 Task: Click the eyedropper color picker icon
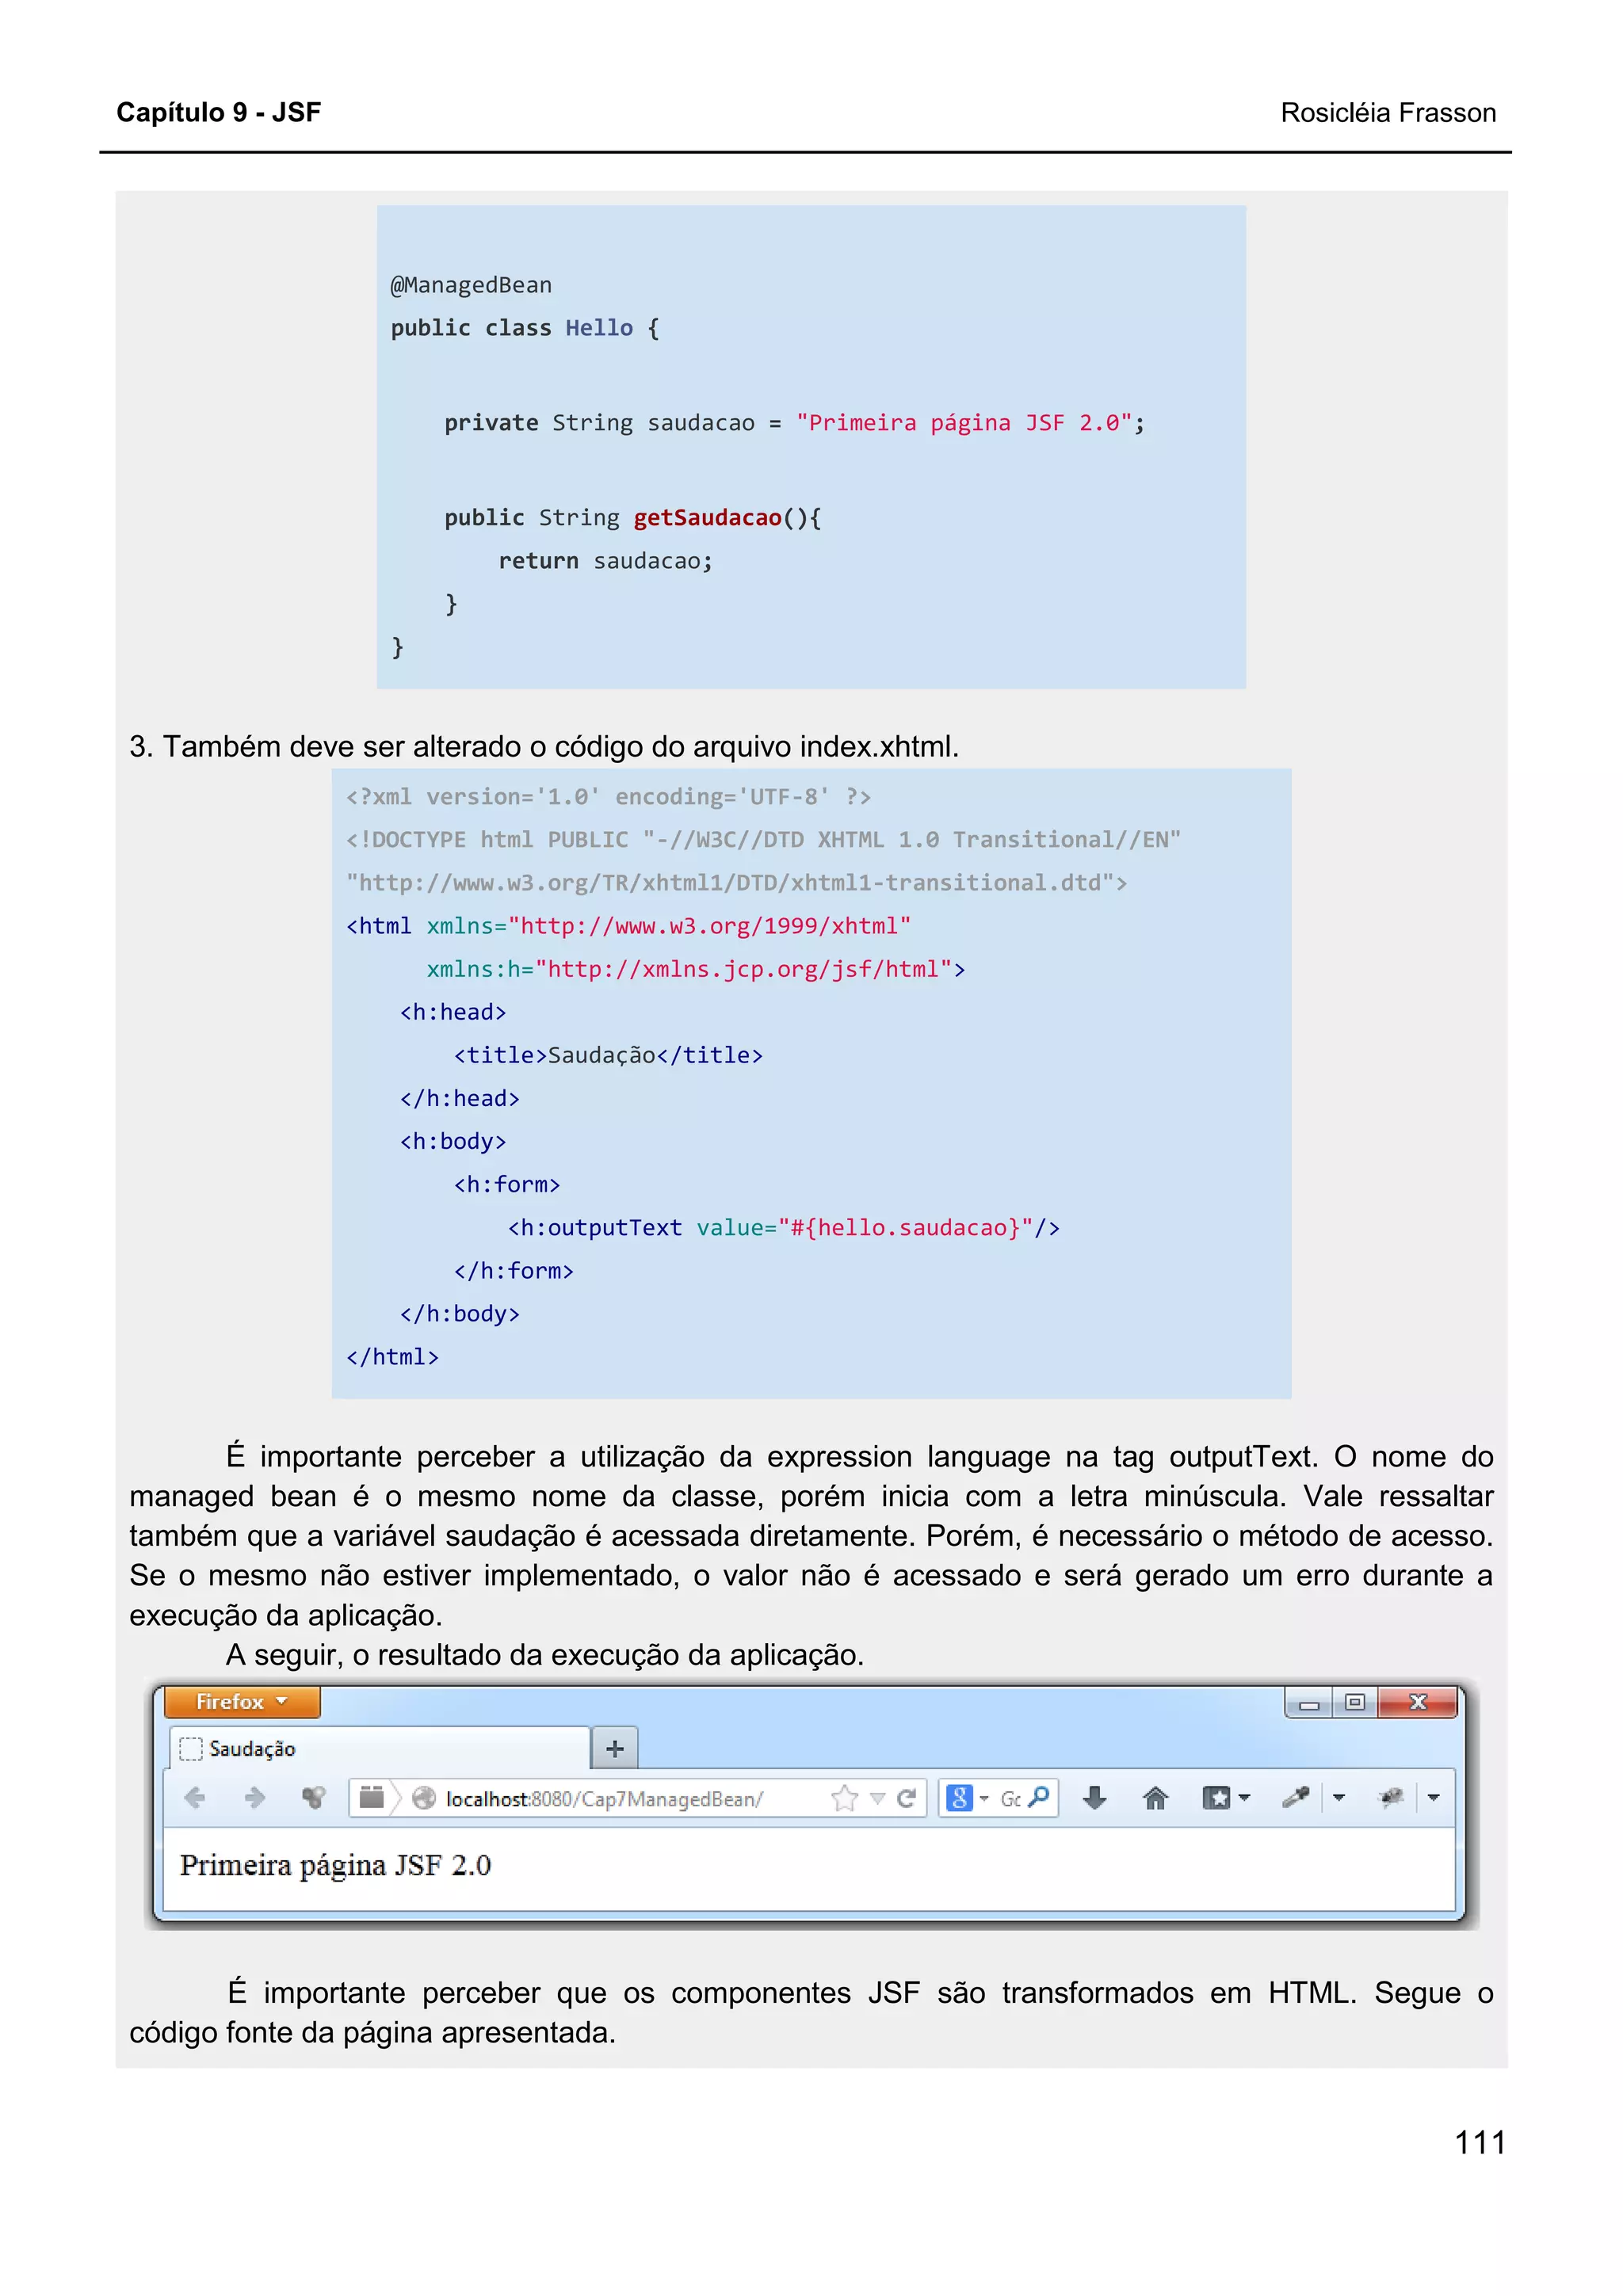click(x=1296, y=1798)
